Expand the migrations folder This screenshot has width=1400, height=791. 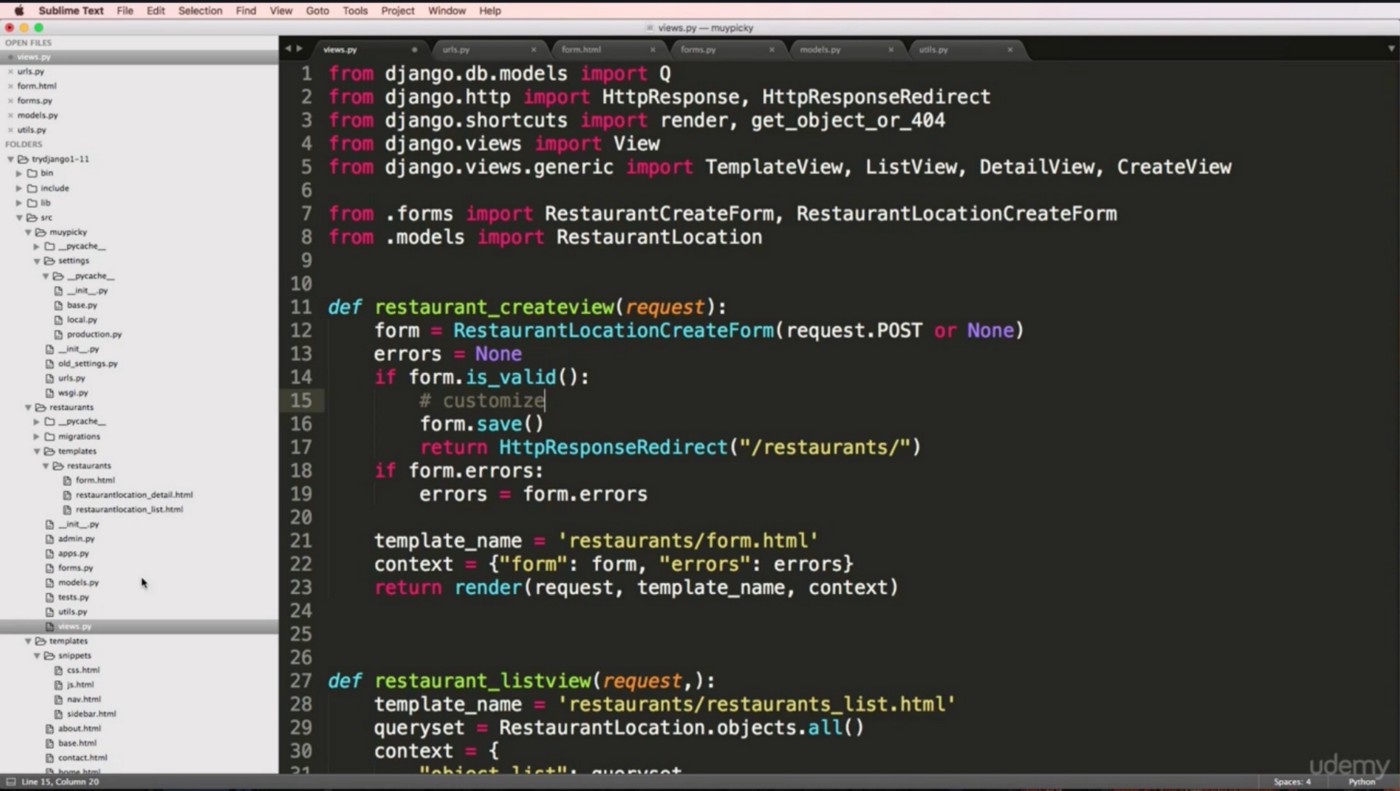35,436
